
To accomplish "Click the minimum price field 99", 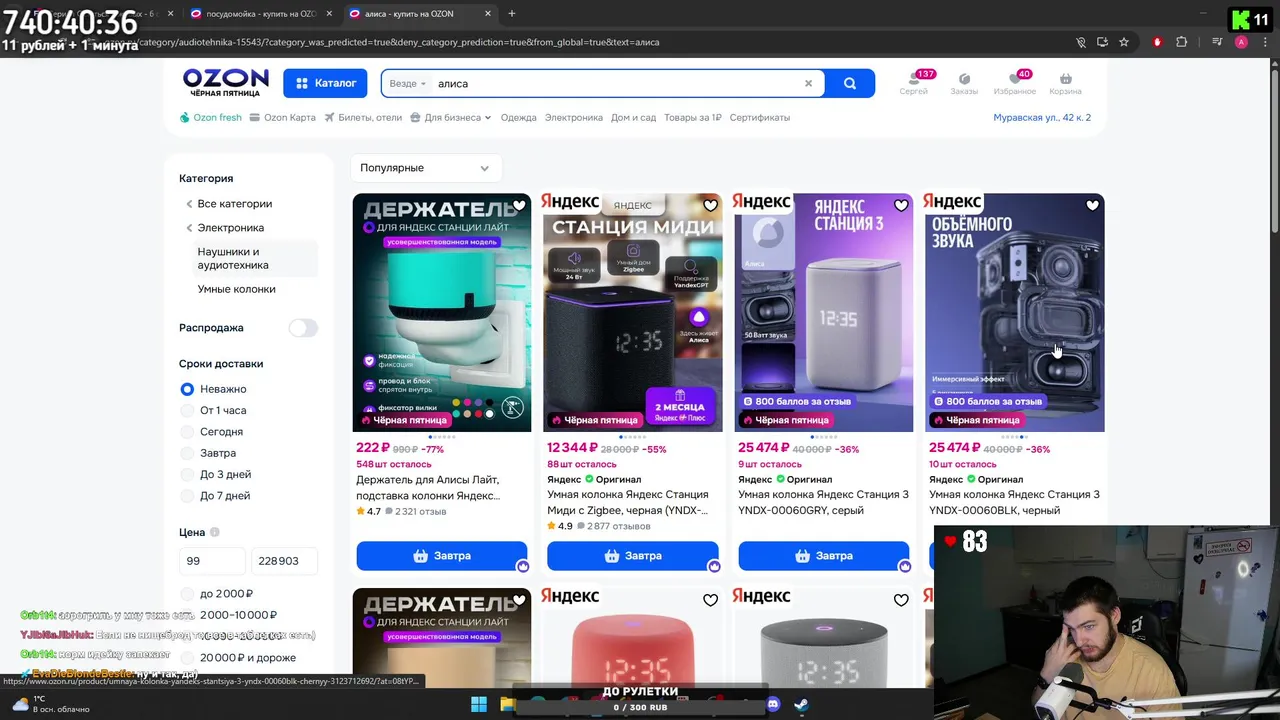I will pos(211,561).
